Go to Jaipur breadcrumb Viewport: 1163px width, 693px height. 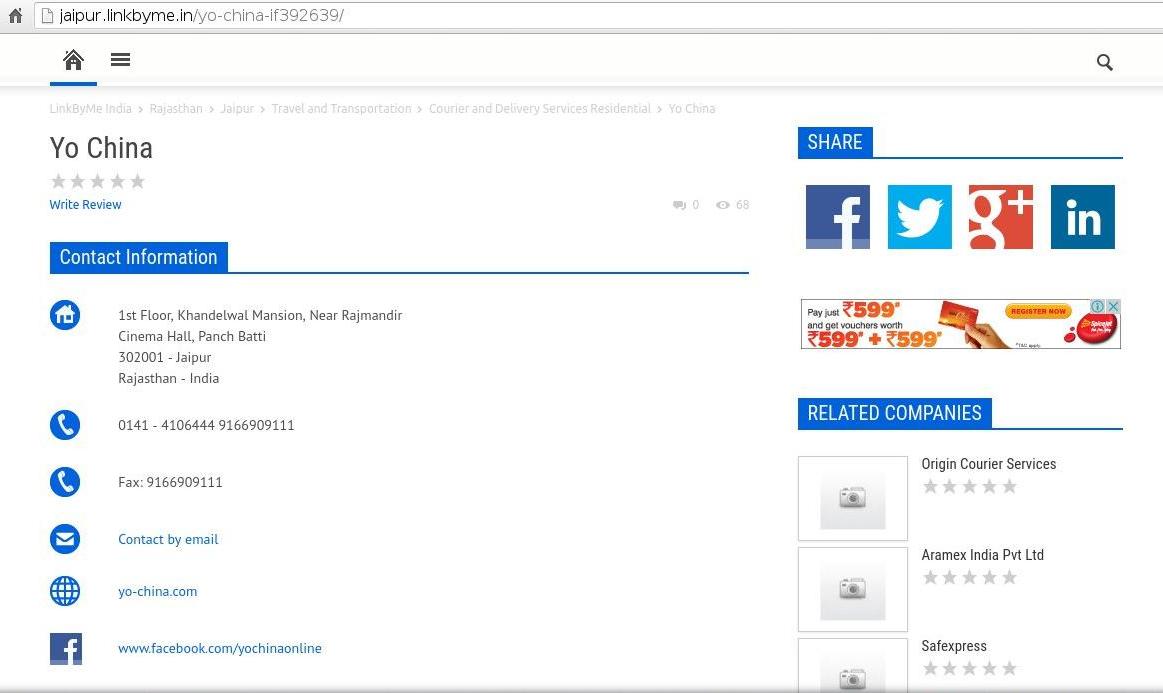coord(237,108)
